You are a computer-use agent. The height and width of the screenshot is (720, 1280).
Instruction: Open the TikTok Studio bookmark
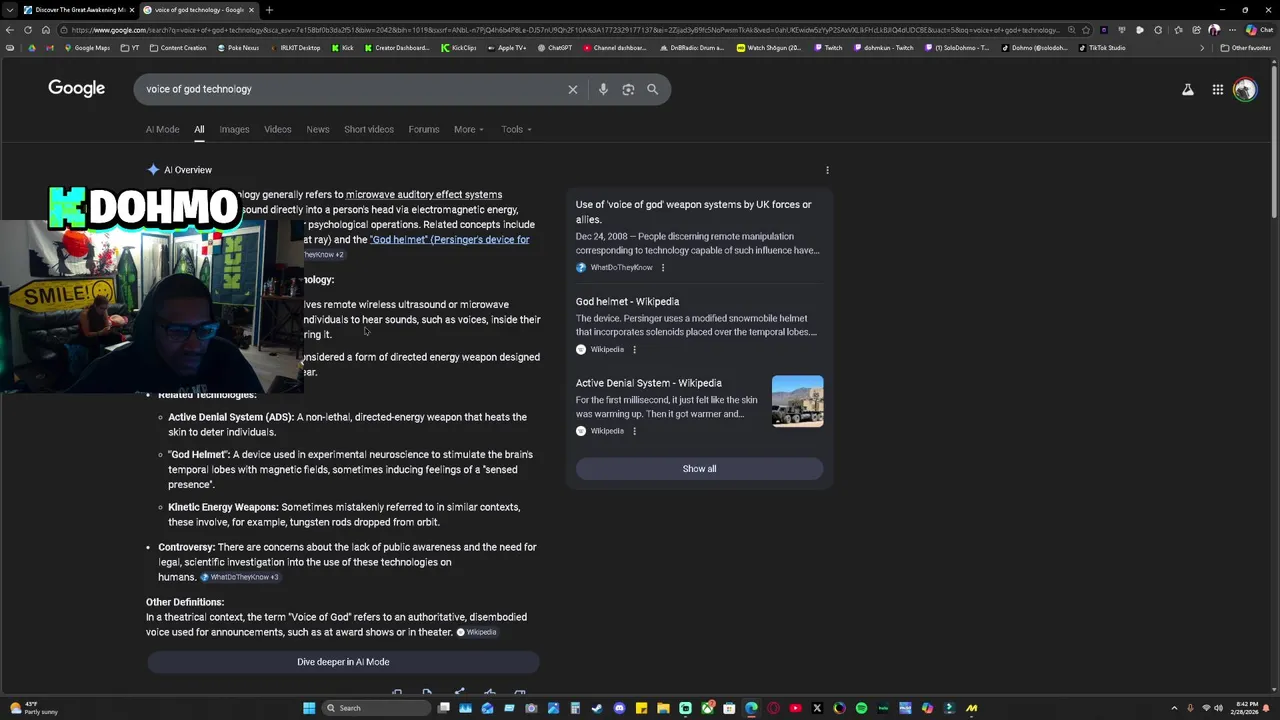[x=1102, y=48]
